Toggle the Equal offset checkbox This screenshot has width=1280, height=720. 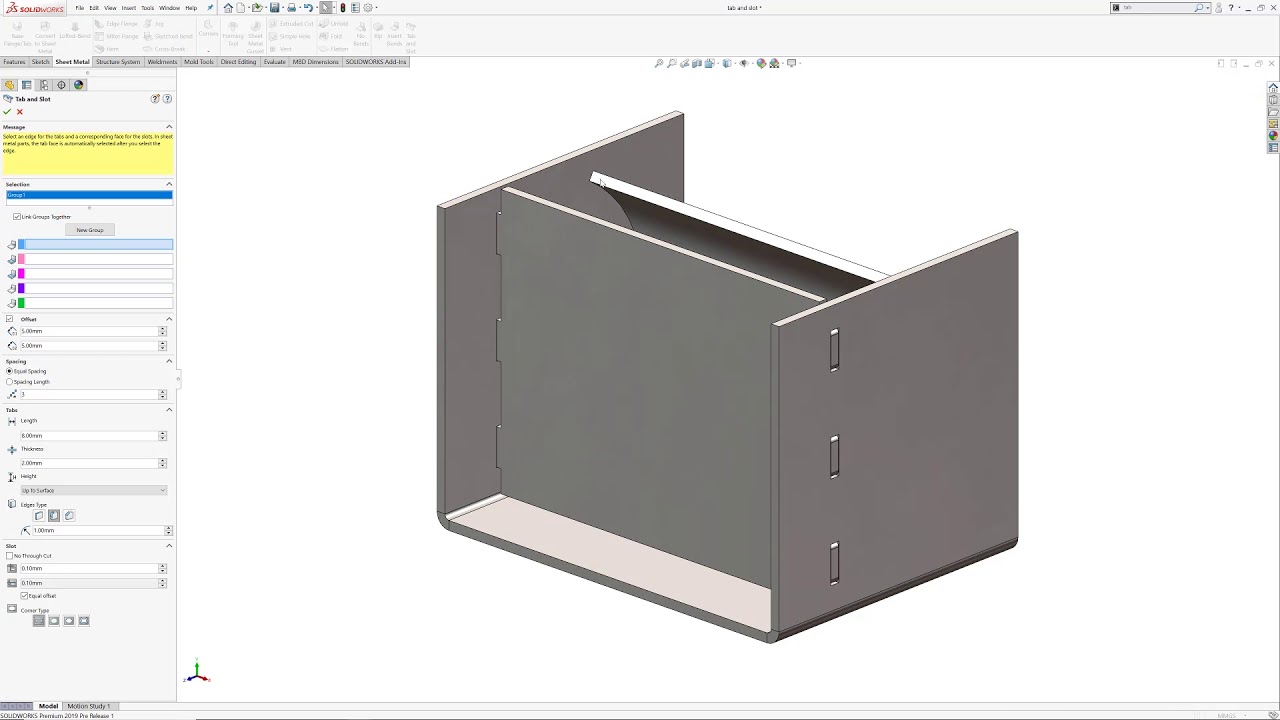tap(24, 596)
